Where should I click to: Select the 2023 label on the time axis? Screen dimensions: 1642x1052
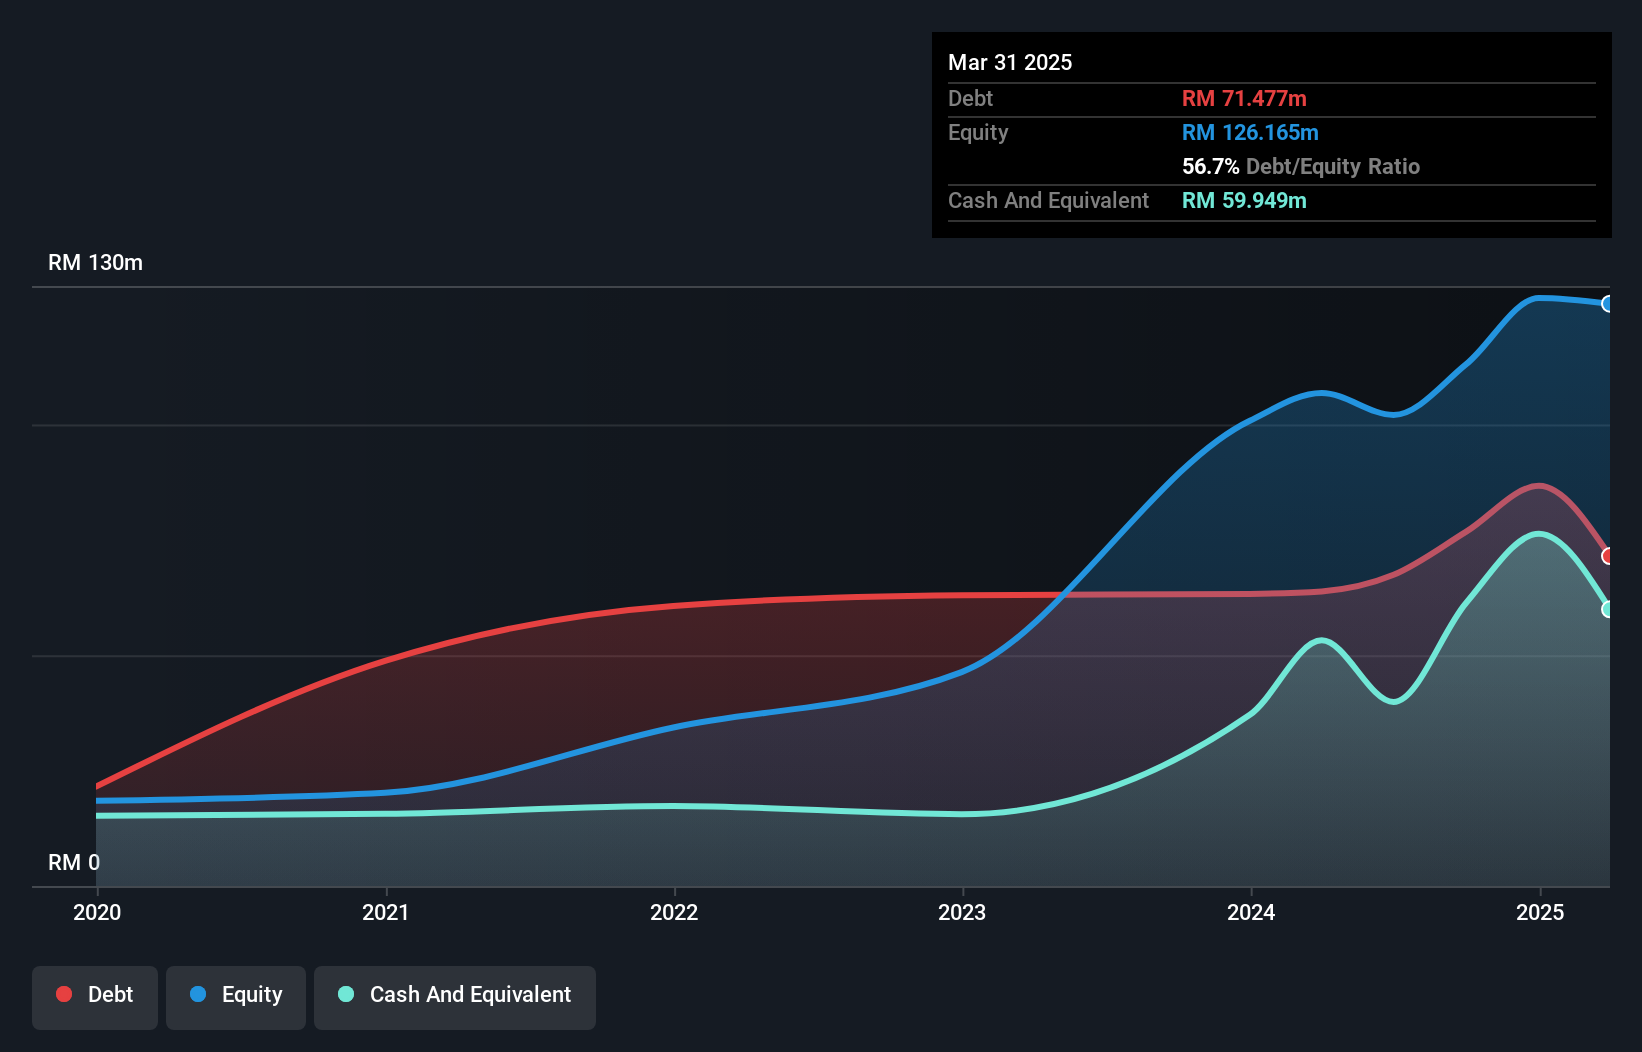click(x=962, y=912)
